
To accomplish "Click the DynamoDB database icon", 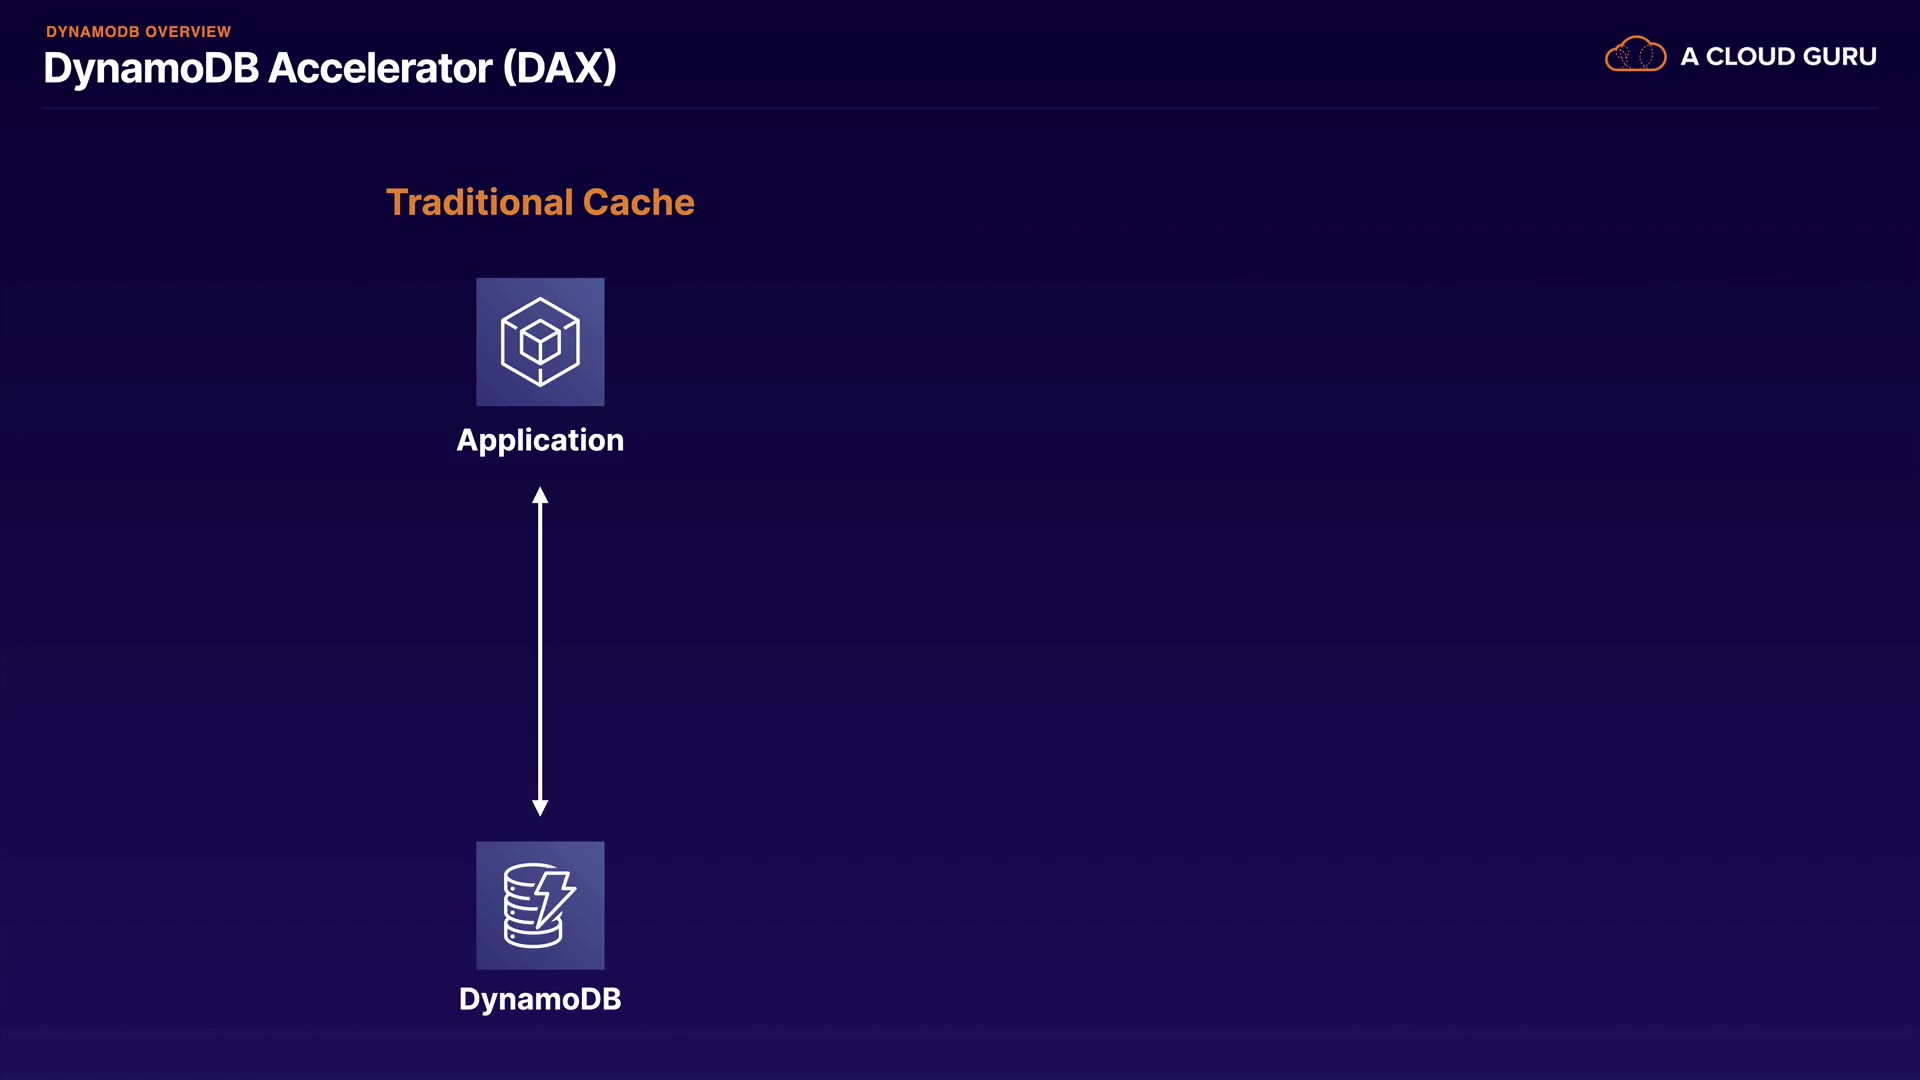I will [x=540, y=905].
